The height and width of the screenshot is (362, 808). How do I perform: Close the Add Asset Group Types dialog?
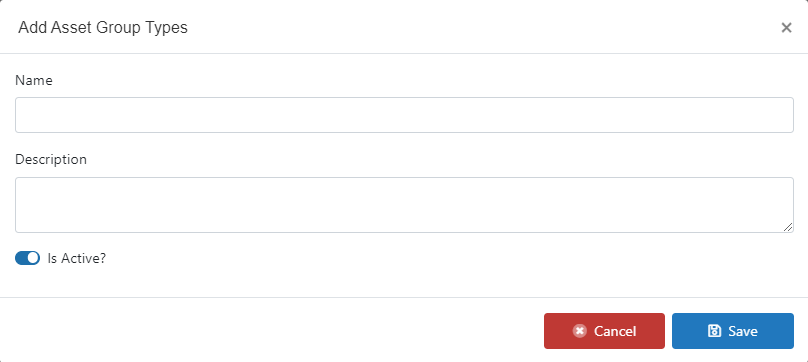(x=786, y=28)
